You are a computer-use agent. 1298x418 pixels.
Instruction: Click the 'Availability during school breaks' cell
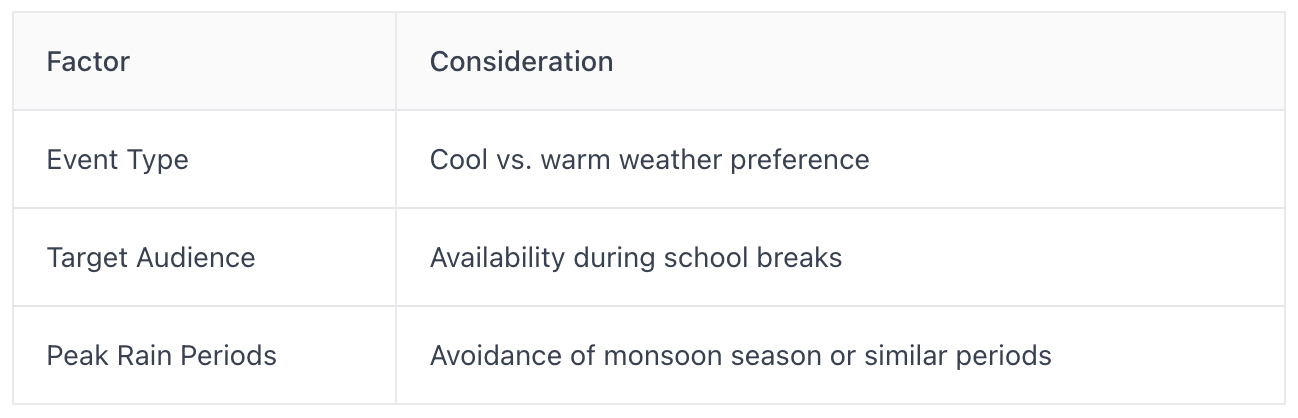[840, 257]
